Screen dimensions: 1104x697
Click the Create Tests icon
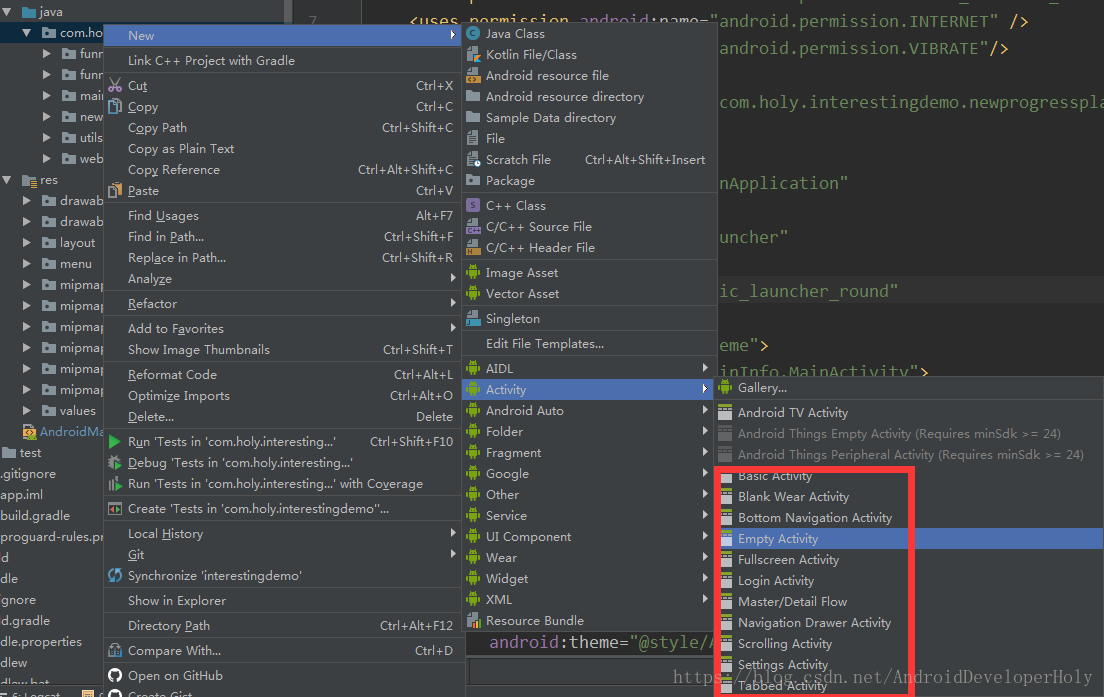click(115, 508)
